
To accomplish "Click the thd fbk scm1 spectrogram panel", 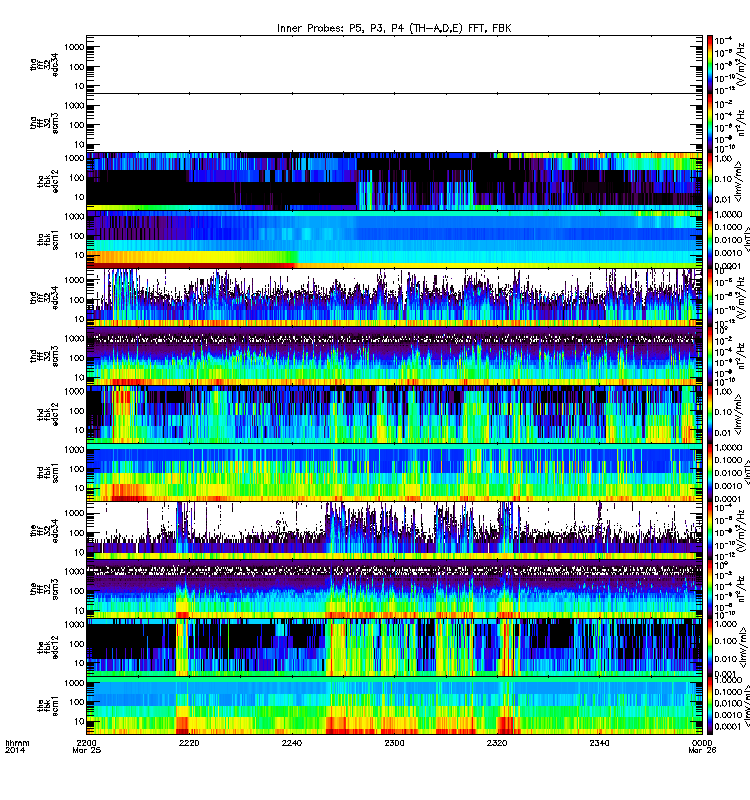I will click(394, 473).
